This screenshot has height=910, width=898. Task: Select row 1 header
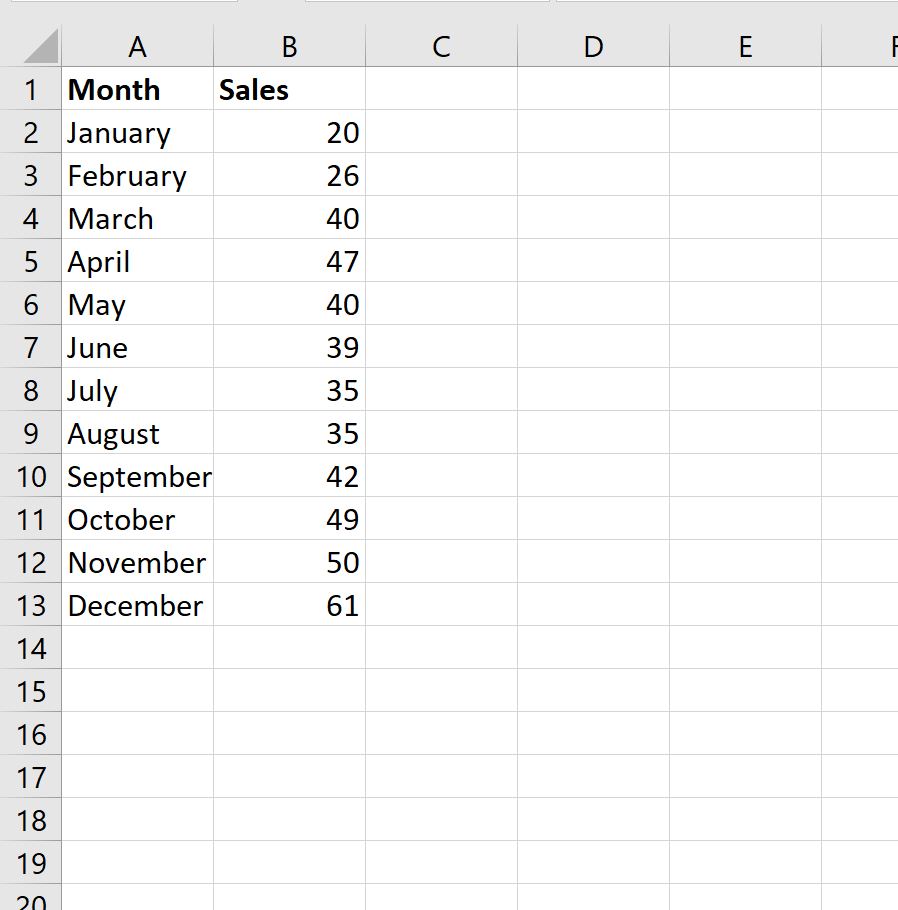[30, 89]
